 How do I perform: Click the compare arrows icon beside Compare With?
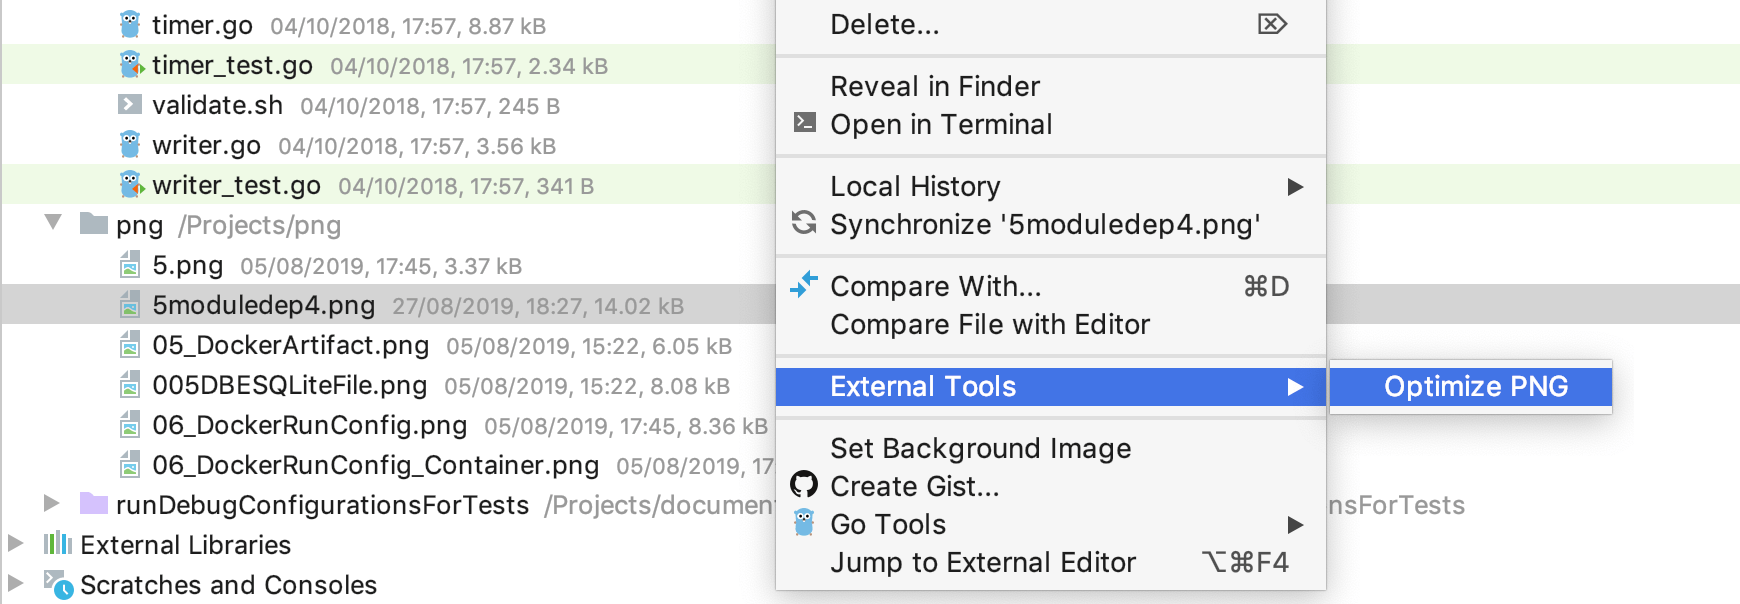point(802,286)
